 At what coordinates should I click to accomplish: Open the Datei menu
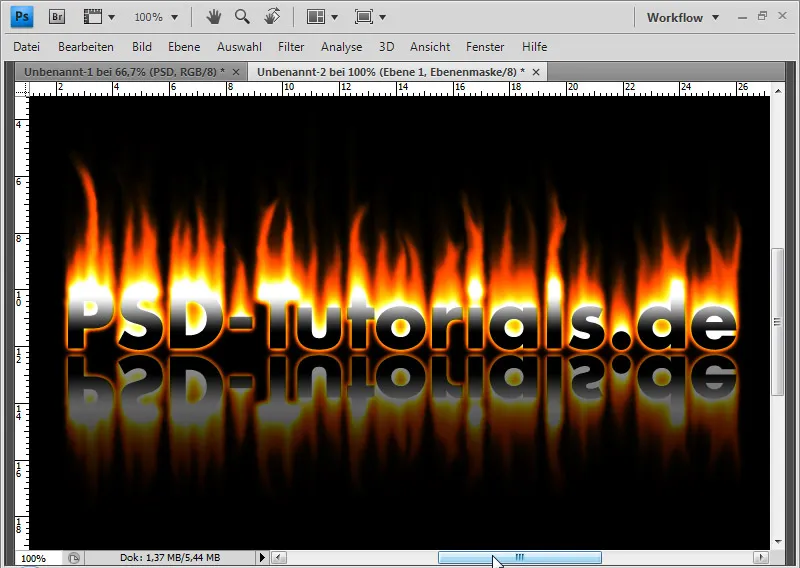[x=27, y=46]
